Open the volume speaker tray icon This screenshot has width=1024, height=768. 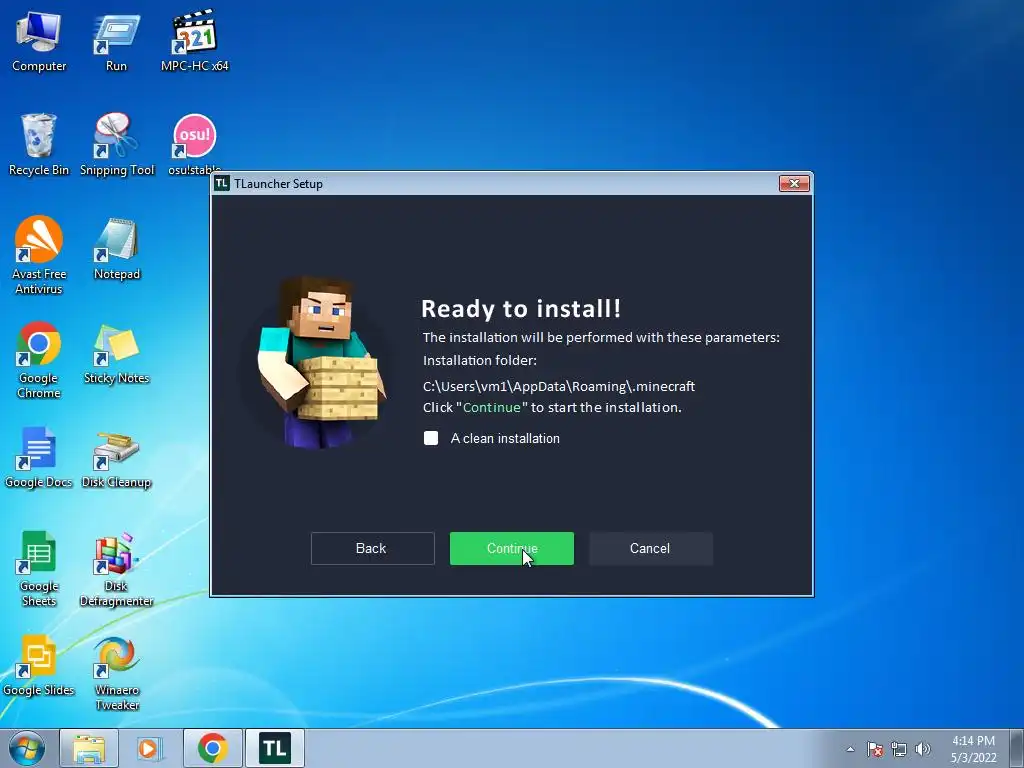[923, 749]
